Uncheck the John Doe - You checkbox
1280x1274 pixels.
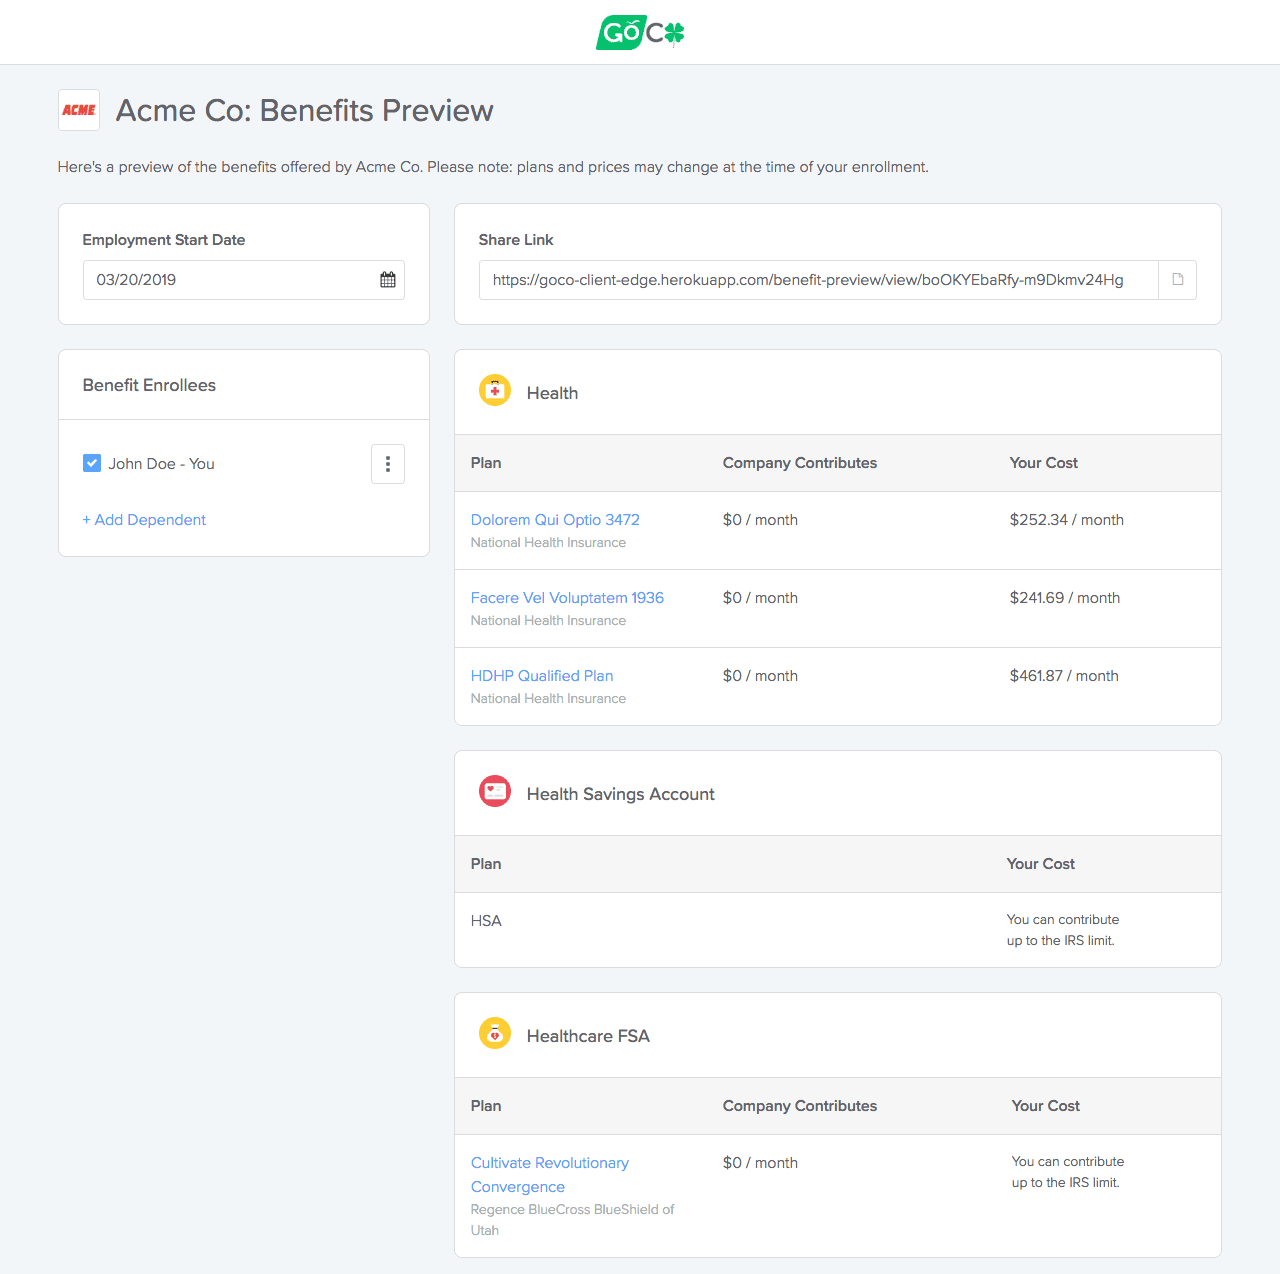[x=92, y=463]
